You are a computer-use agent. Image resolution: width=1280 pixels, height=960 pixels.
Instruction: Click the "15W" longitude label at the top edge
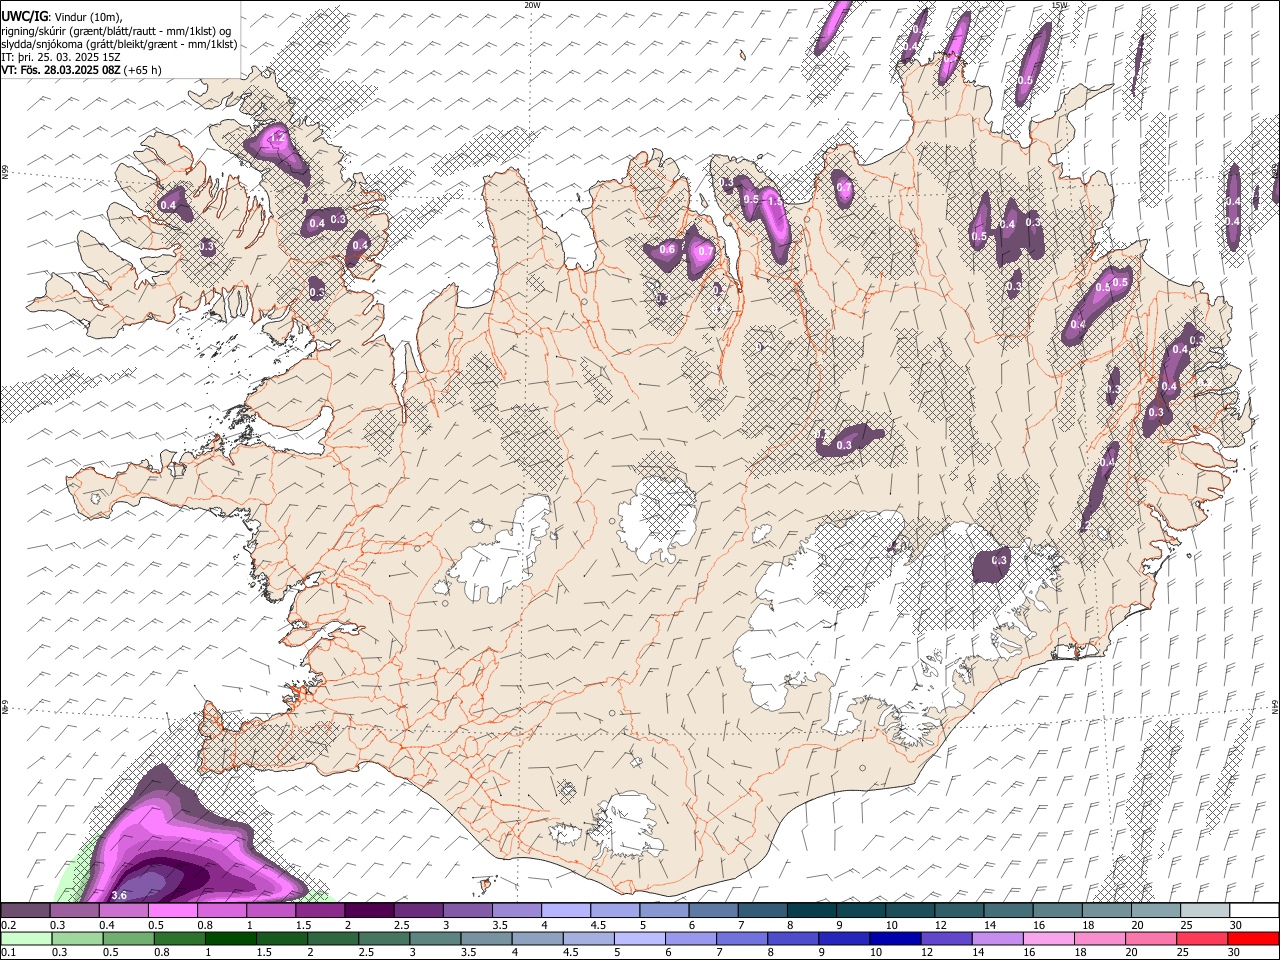coord(1059,5)
